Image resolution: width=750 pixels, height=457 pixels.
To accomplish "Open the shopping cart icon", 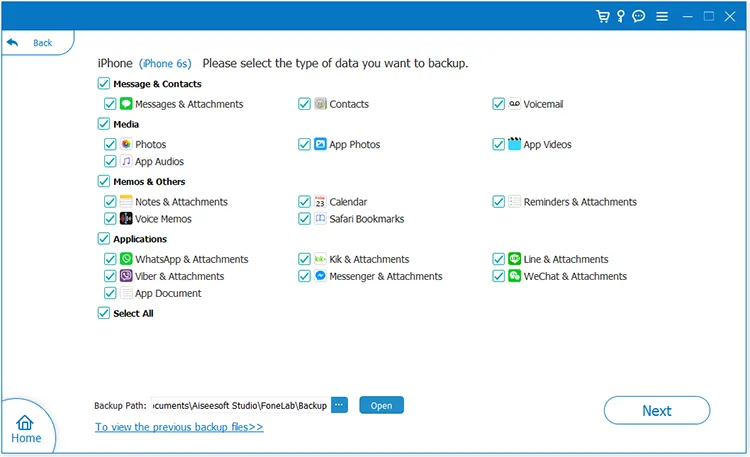I will click(603, 17).
